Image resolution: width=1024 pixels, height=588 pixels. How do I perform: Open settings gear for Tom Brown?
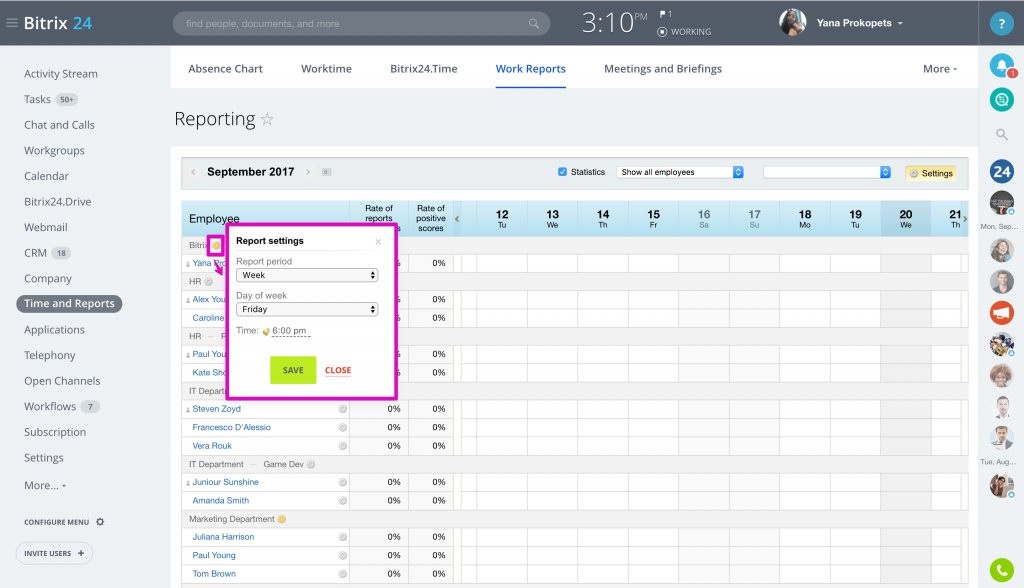342,574
